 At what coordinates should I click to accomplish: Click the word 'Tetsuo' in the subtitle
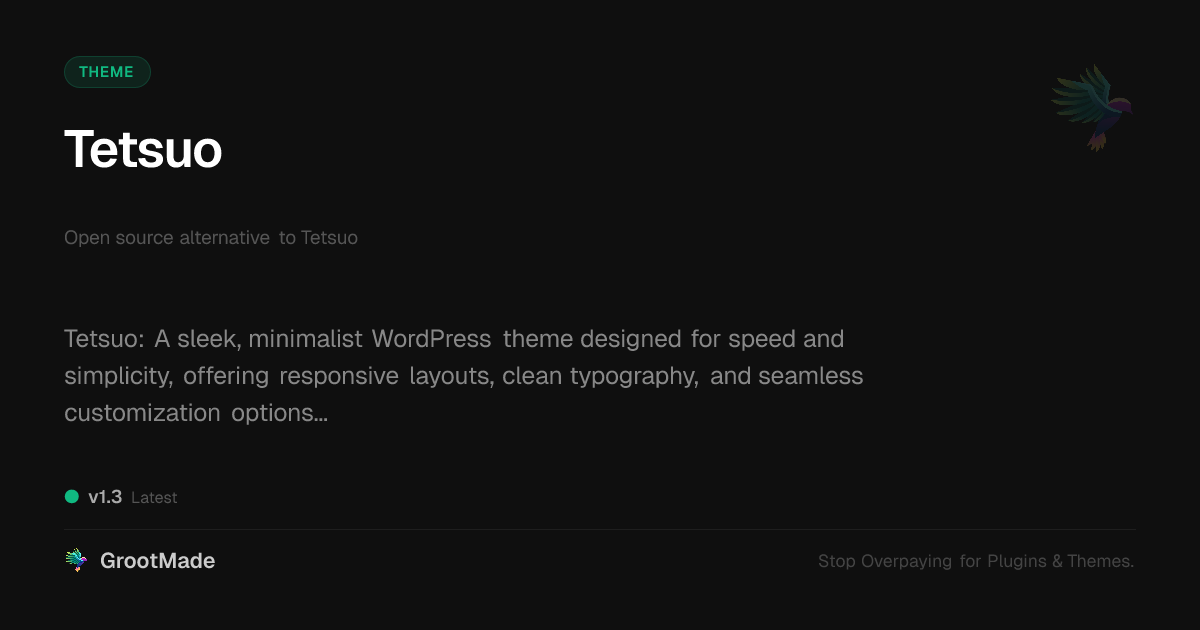pyautogui.click(x=329, y=238)
